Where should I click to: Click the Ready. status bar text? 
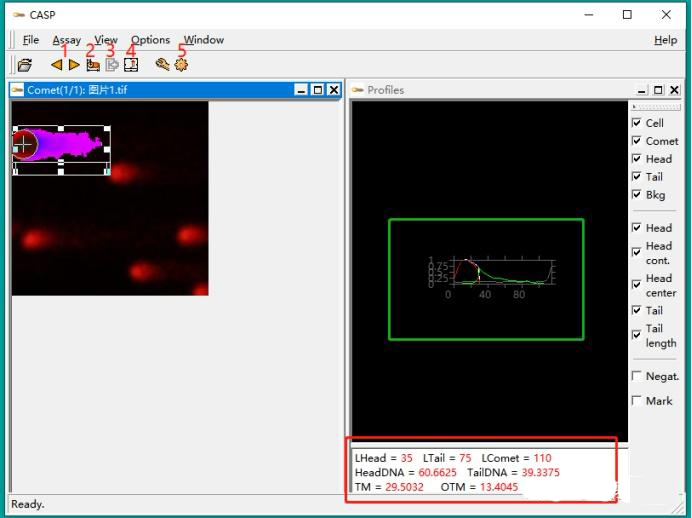pyautogui.click(x=27, y=504)
